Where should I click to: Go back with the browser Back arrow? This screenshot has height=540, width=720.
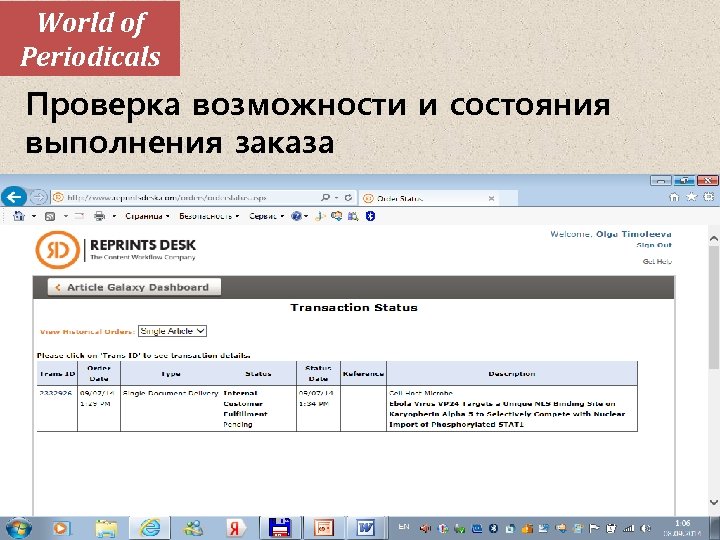pos(14,197)
